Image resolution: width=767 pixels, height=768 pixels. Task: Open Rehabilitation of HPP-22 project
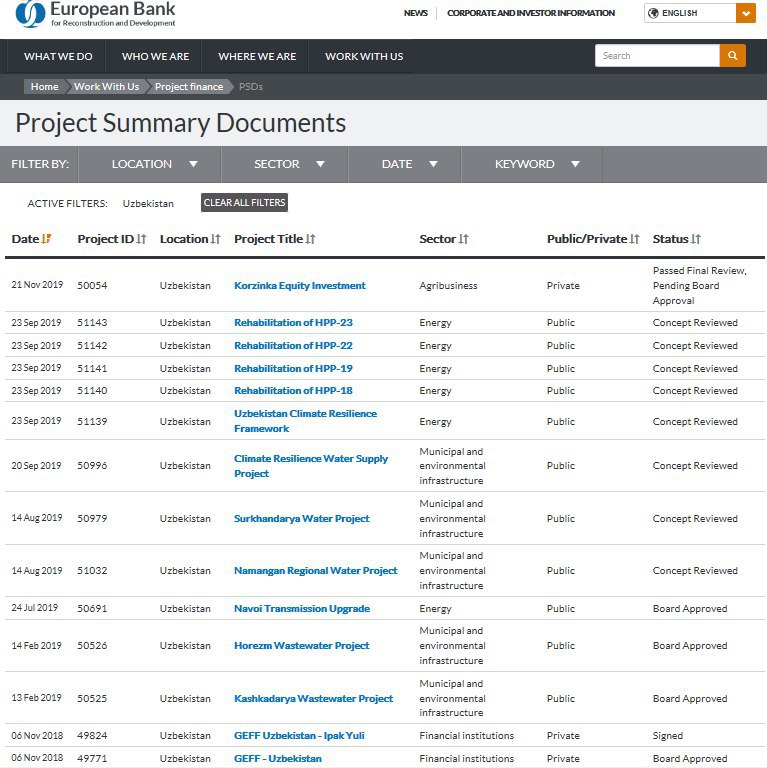click(x=293, y=346)
